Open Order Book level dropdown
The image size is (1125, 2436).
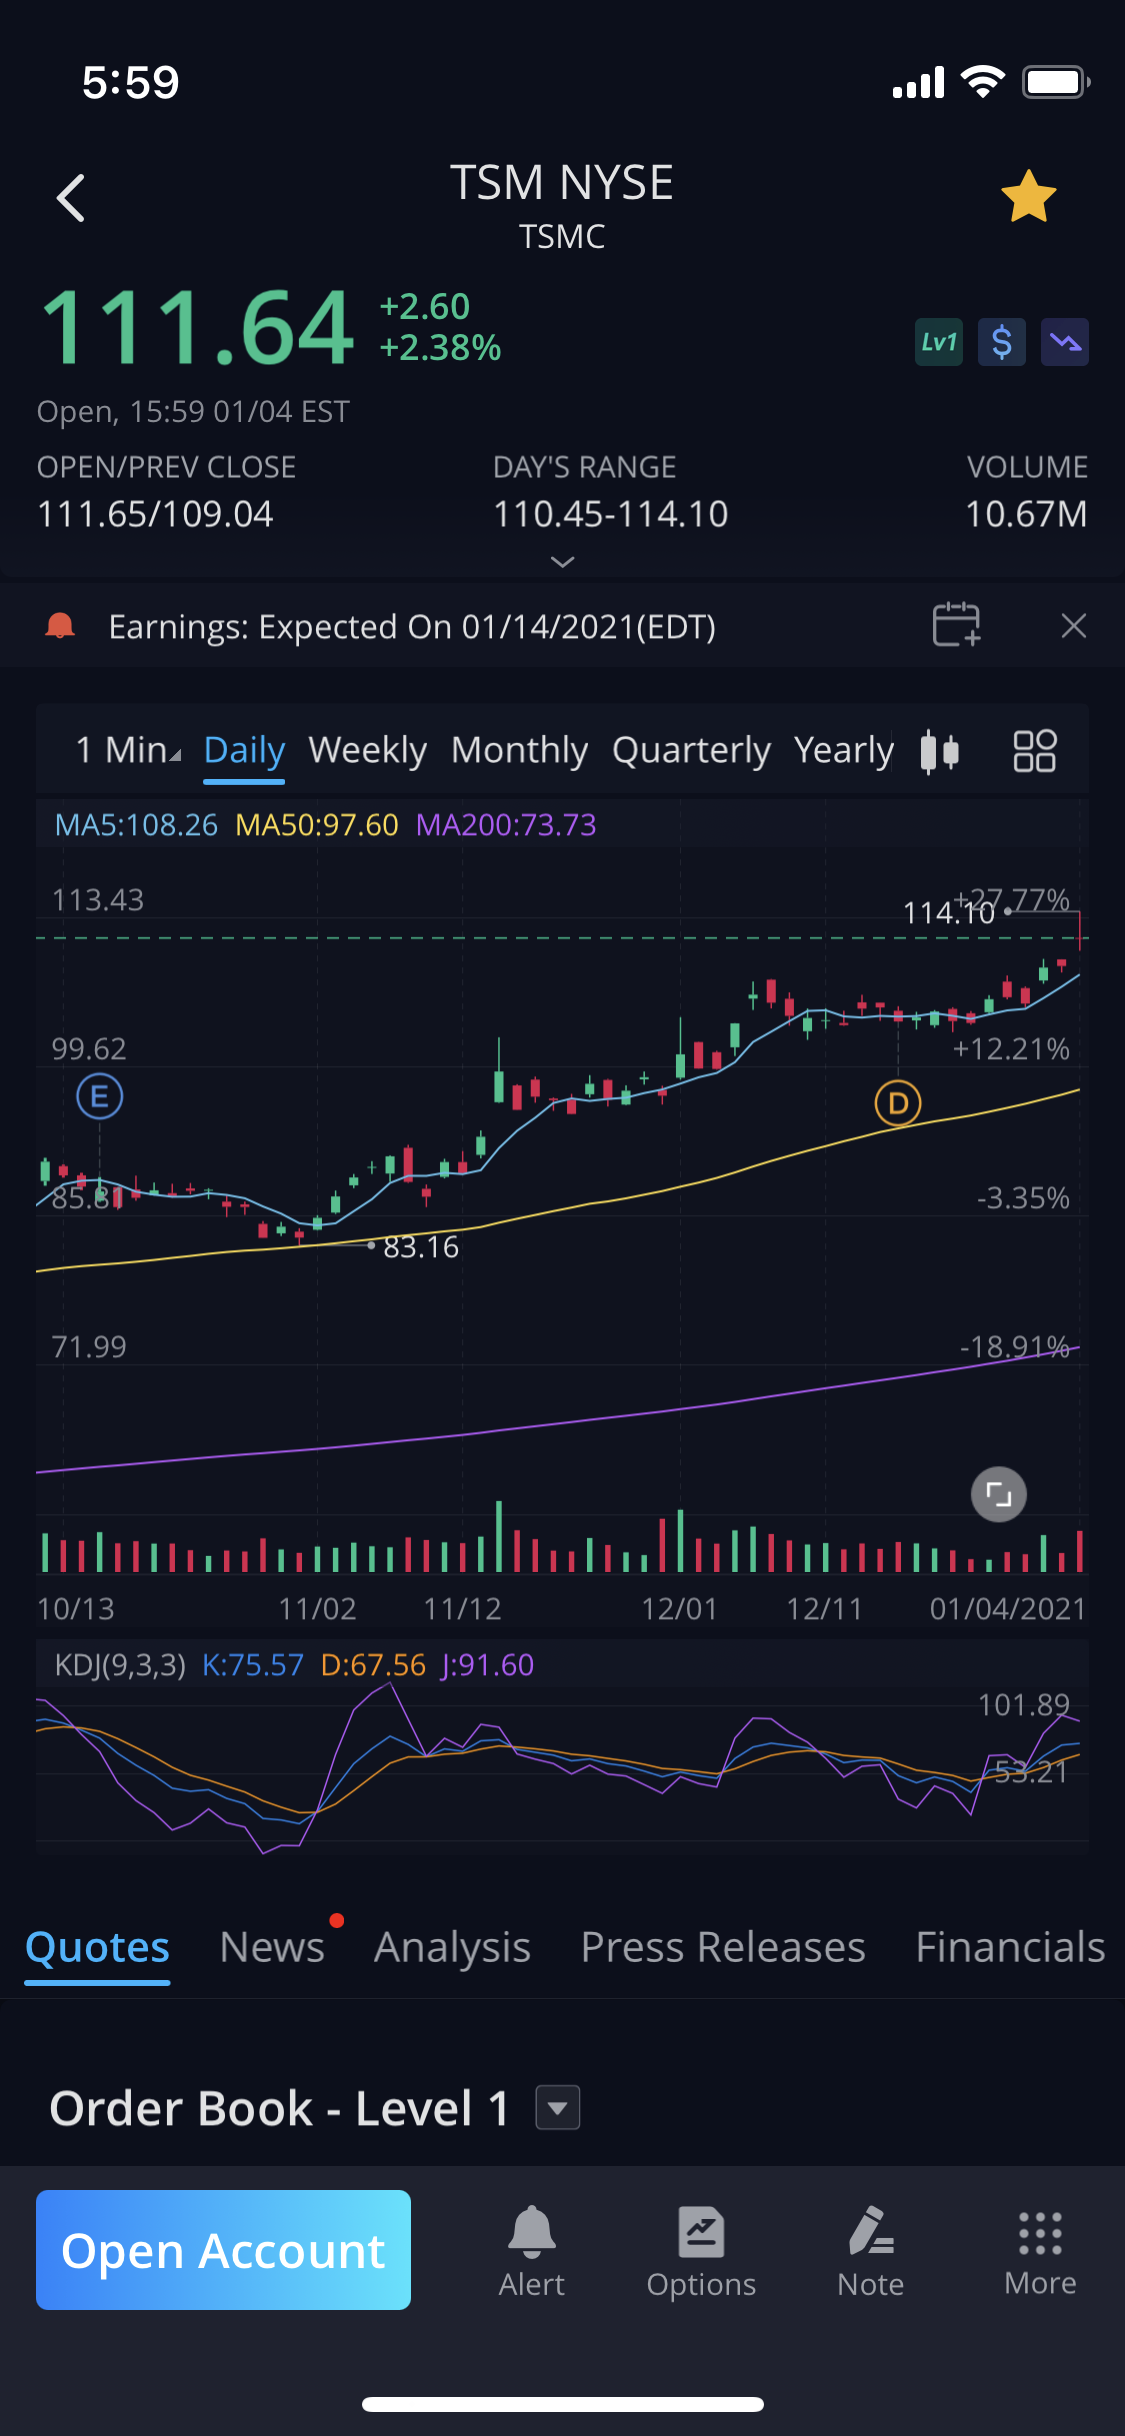tap(558, 2108)
